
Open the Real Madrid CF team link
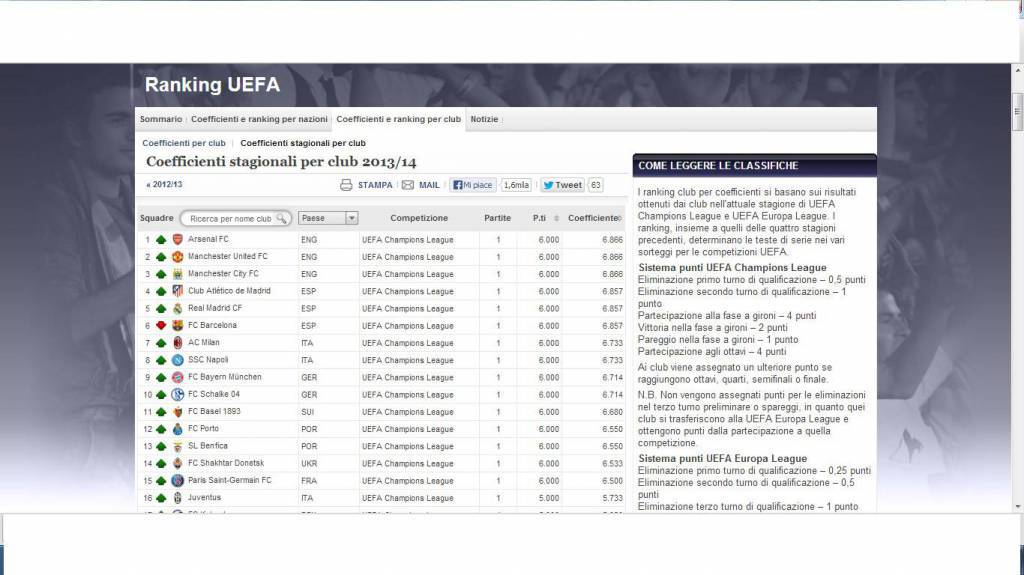coord(215,309)
